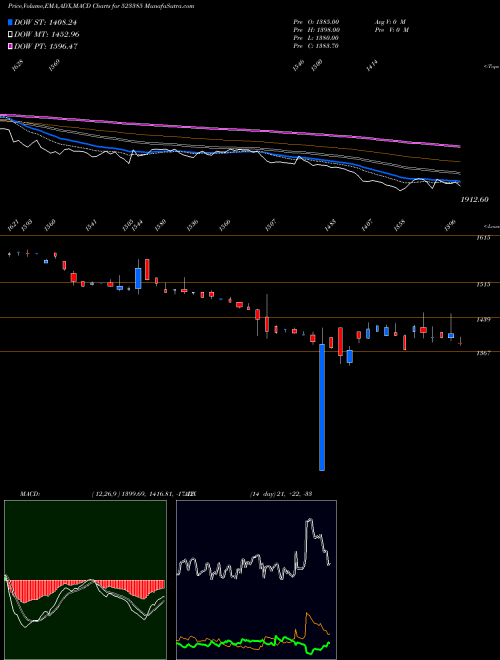The height and width of the screenshot is (660, 500).
Task: Click the red MACD histogram bars
Action: [84, 587]
